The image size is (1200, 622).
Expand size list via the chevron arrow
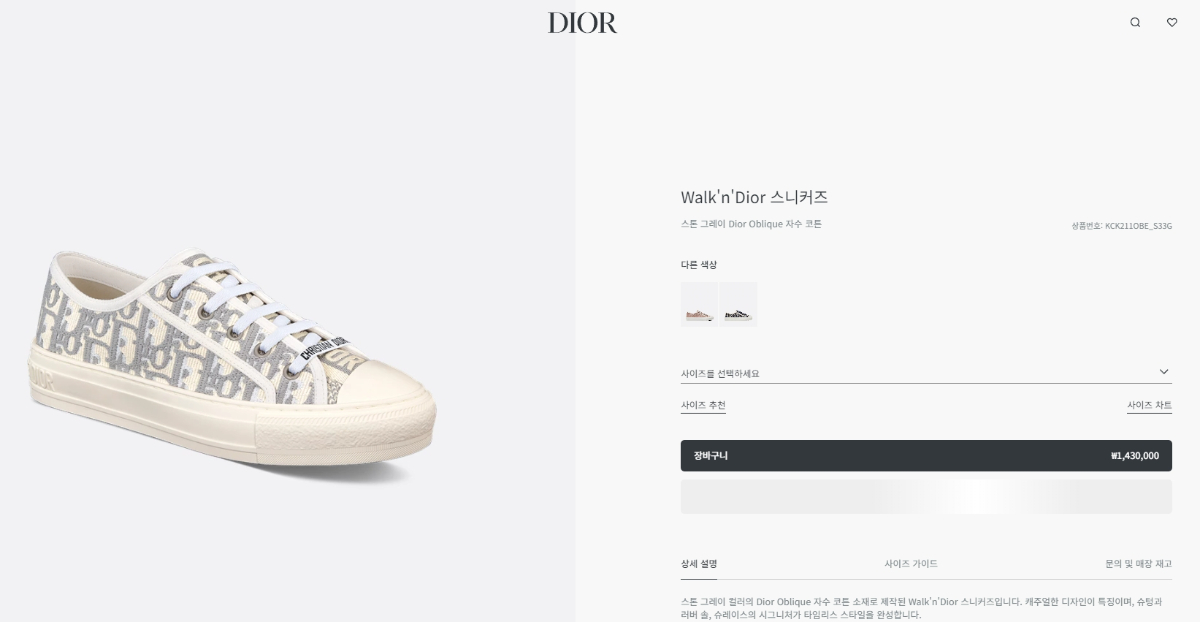[1164, 372]
